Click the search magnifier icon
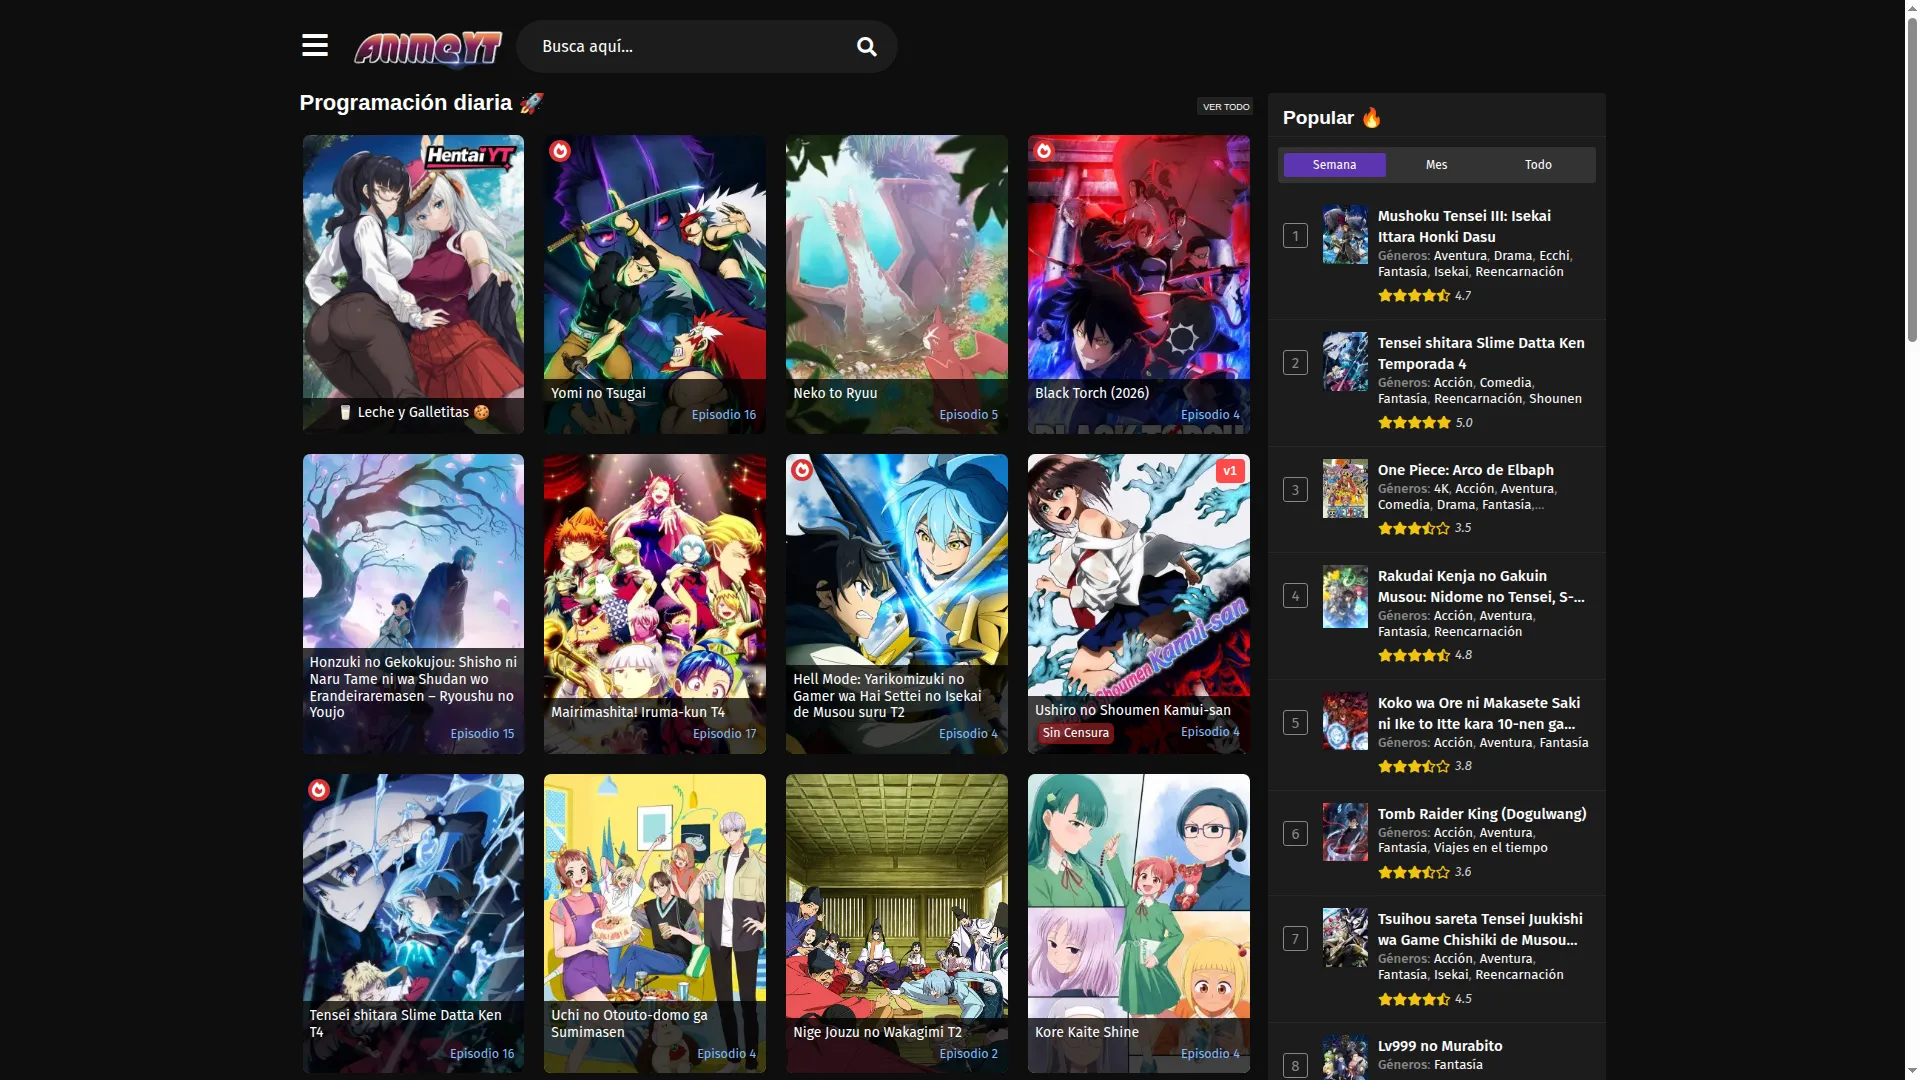The height and width of the screenshot is (1080, 1920). pos(867,47)
